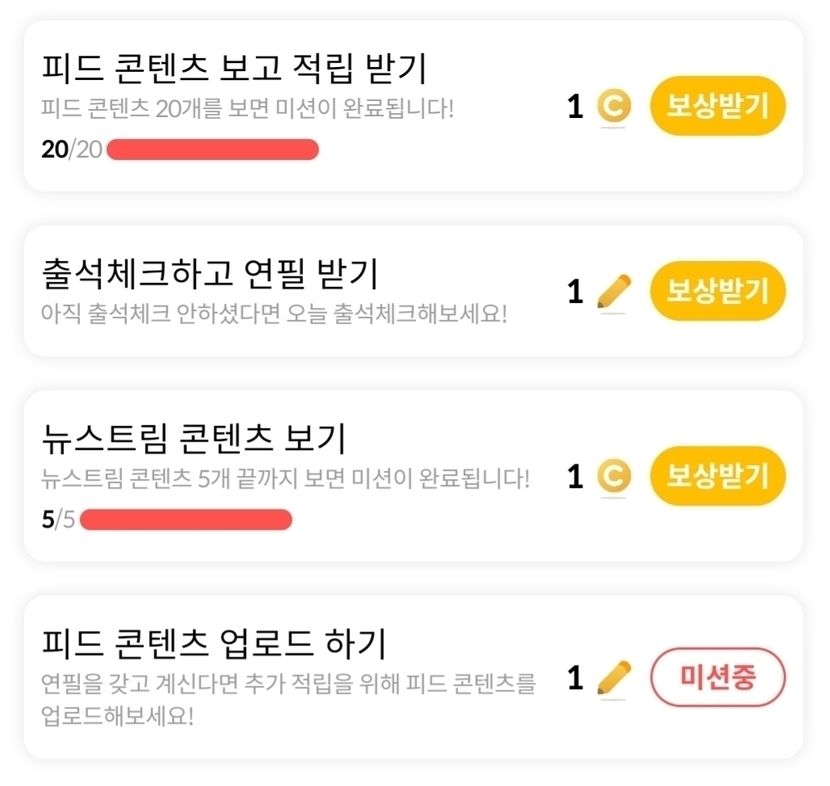Claim reward for 피드 콘텐츠 보고 적립 받기
830x786 pixels.
[717, 105]
